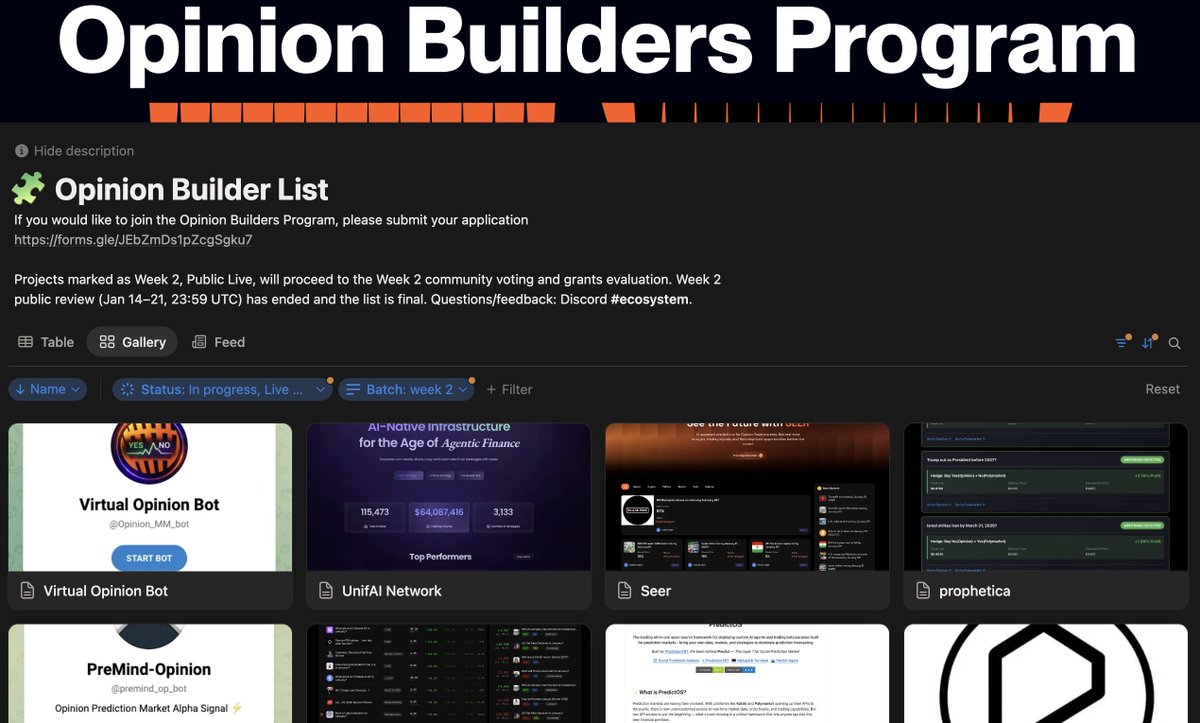Click page icon beside Virtual Opinion Bot
Image resolution: width=1200 pixels, height=723 pixels.
coord(26,591)
